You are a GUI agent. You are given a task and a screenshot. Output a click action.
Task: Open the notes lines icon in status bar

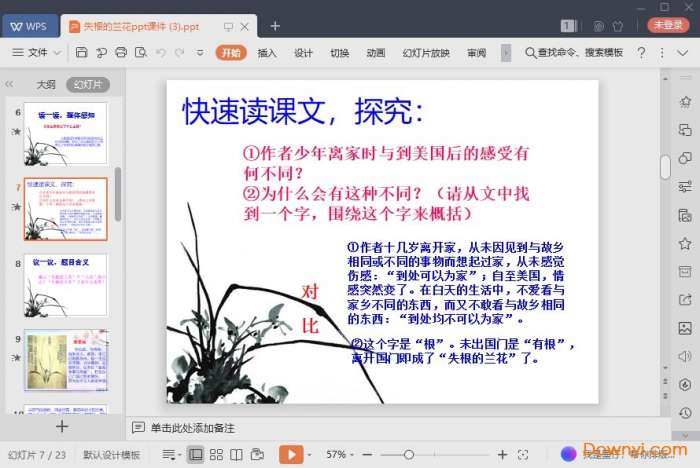coord(168,455)
